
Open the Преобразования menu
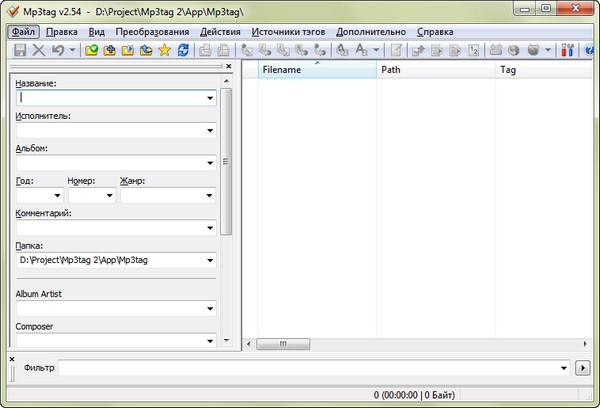click(x=152, y=32)
